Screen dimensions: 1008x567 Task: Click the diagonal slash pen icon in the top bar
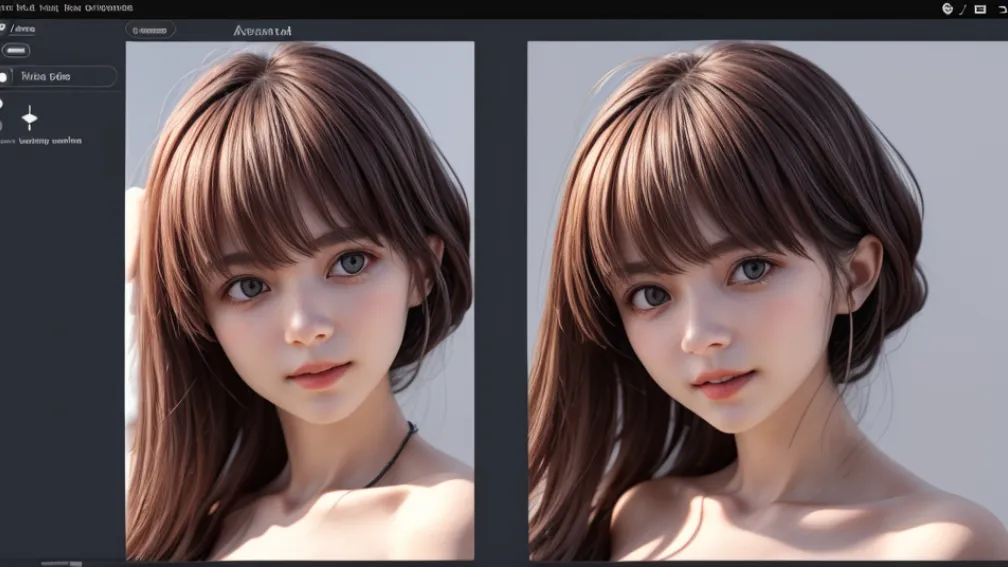click(962, 9)
